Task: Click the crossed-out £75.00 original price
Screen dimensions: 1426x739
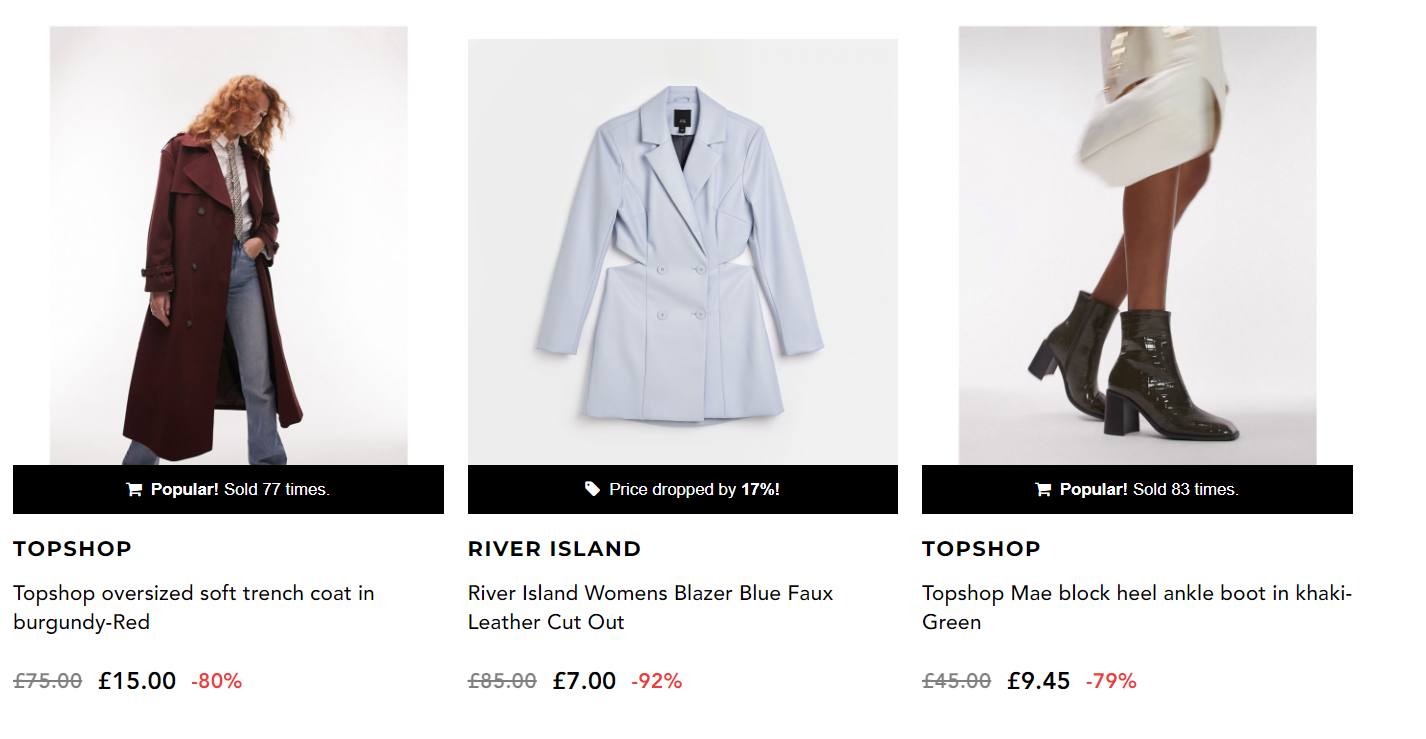Action: [x=48, y=681]
